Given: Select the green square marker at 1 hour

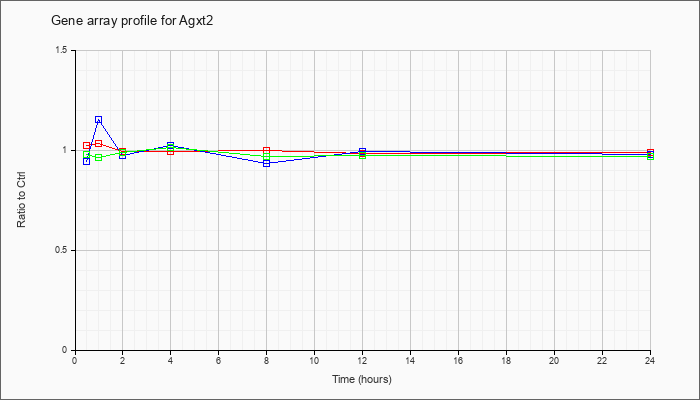Looking at the screenshot, I should pyautogui.click(x=98, y=157).
